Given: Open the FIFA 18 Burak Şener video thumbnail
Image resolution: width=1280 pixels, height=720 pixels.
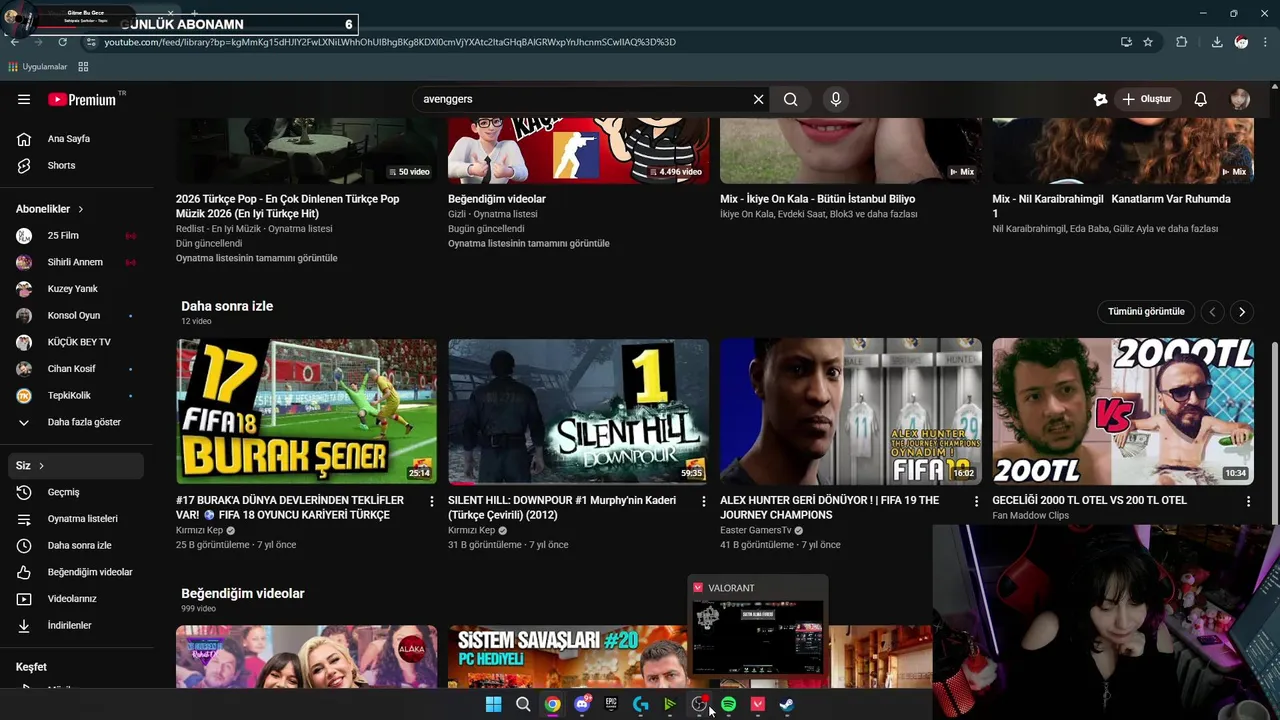Looking at the screenshot, I should click(x=306, y=411).
